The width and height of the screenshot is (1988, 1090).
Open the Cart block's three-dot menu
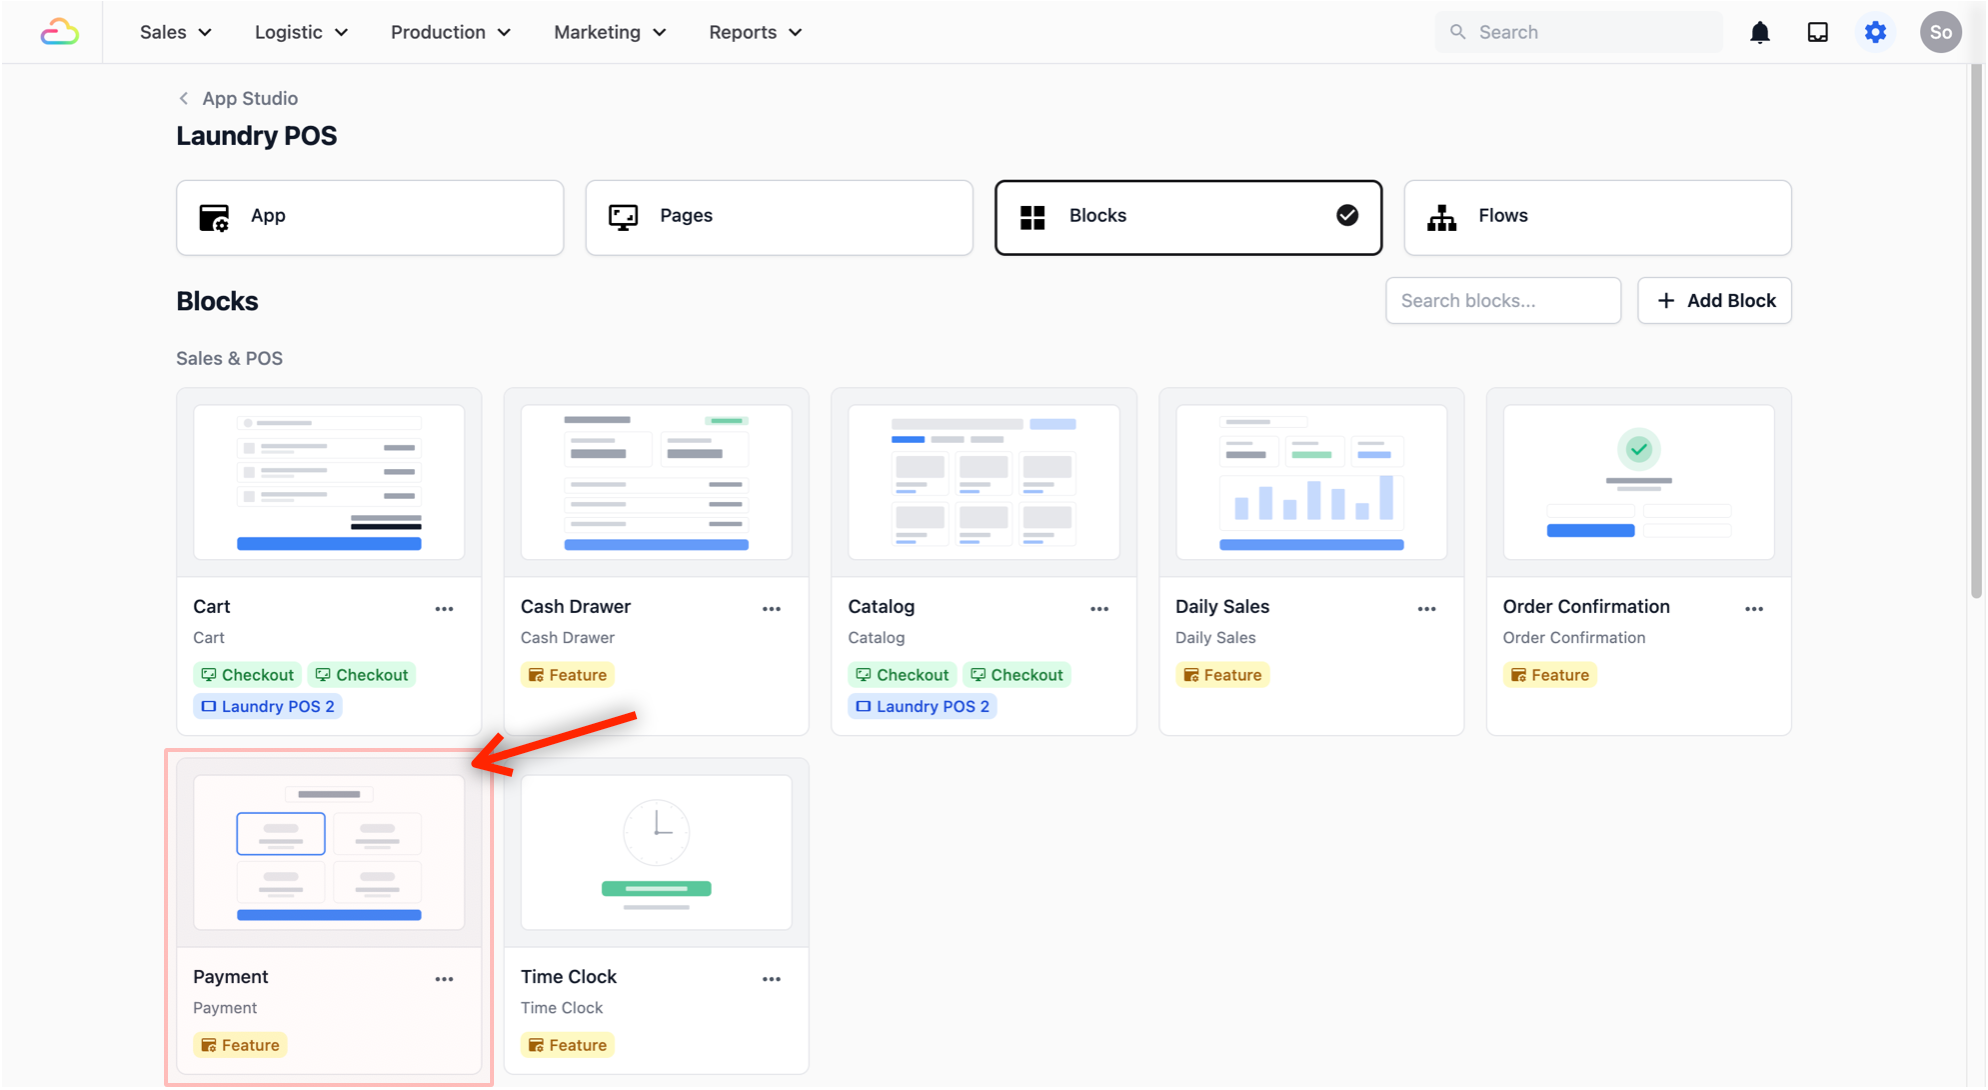[444, 608]
